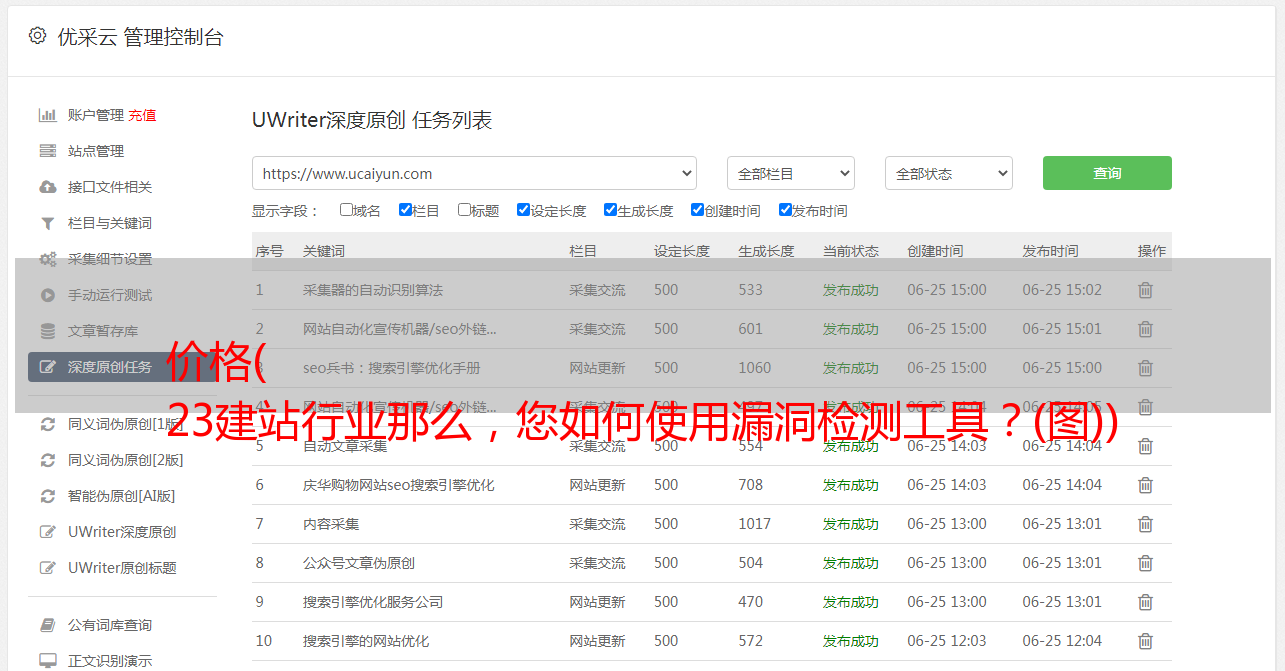Click the gear icon beside 优采云 管理控制台
The width and height of the screenshot is (1285, 671).
[x=37, y=36]
